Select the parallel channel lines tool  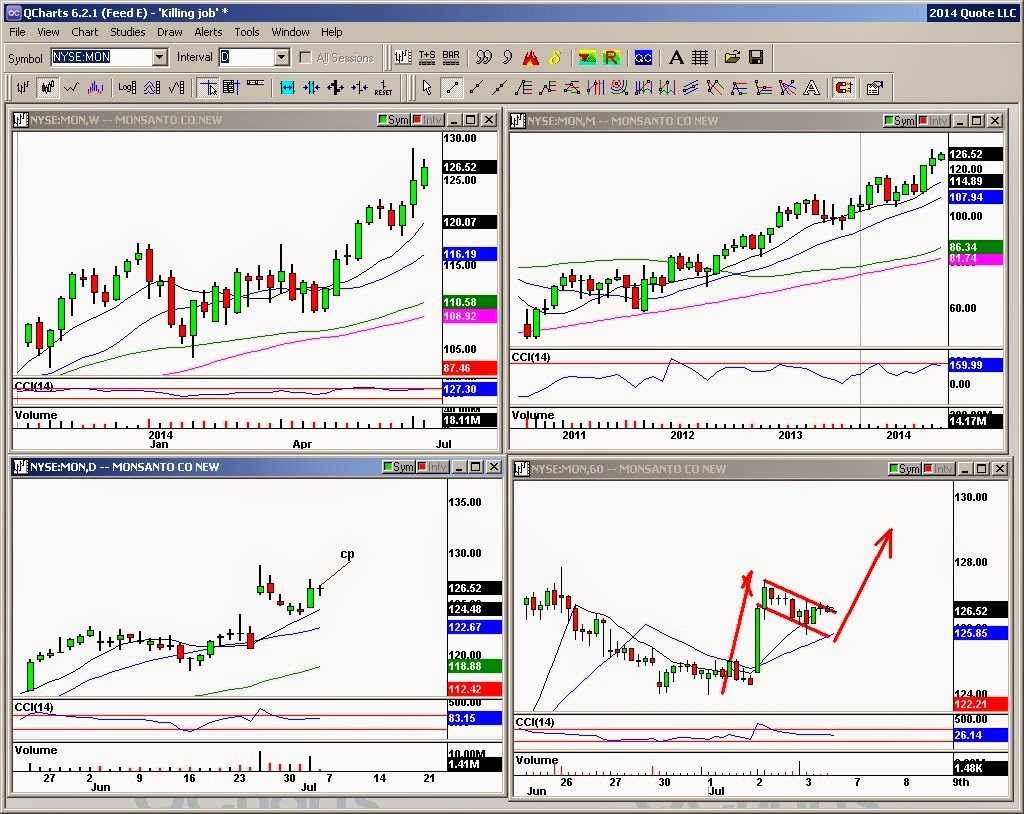click(x=691, y=88)
